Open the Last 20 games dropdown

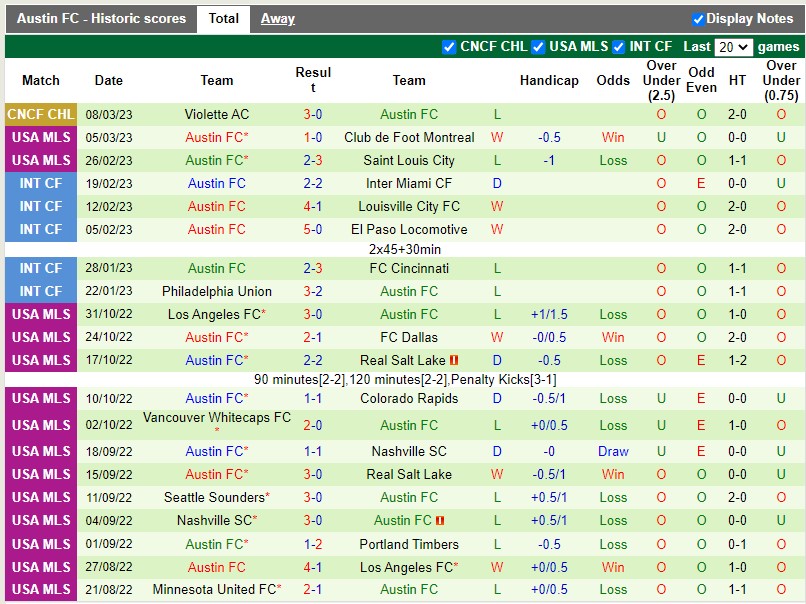tap(735, 46)
